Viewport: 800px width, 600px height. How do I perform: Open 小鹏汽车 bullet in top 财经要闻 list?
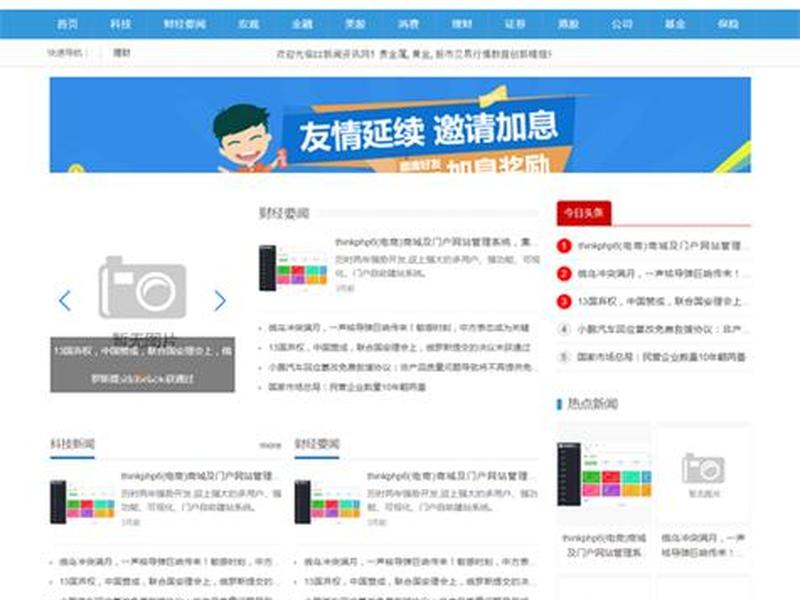[x=401, y=367]
